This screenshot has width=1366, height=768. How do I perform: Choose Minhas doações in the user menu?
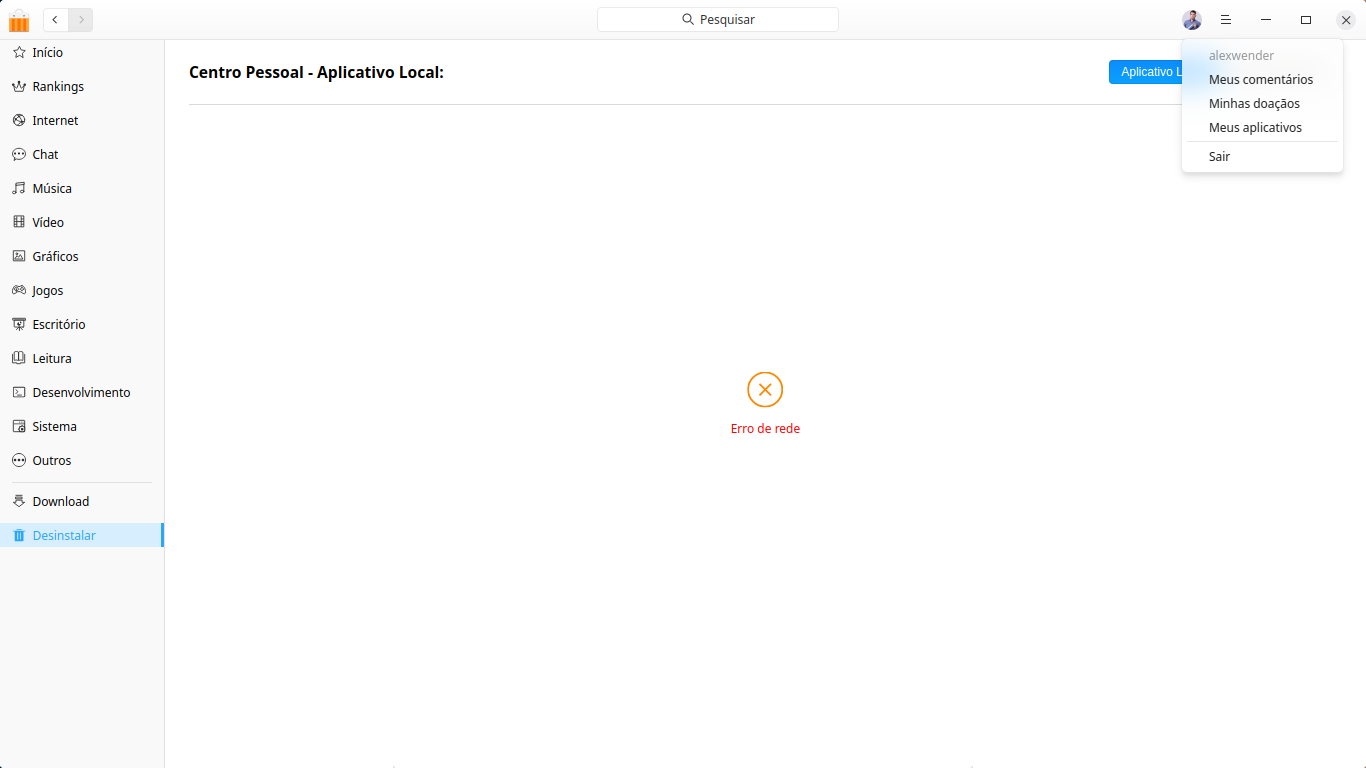click(x=1254, y=103)
